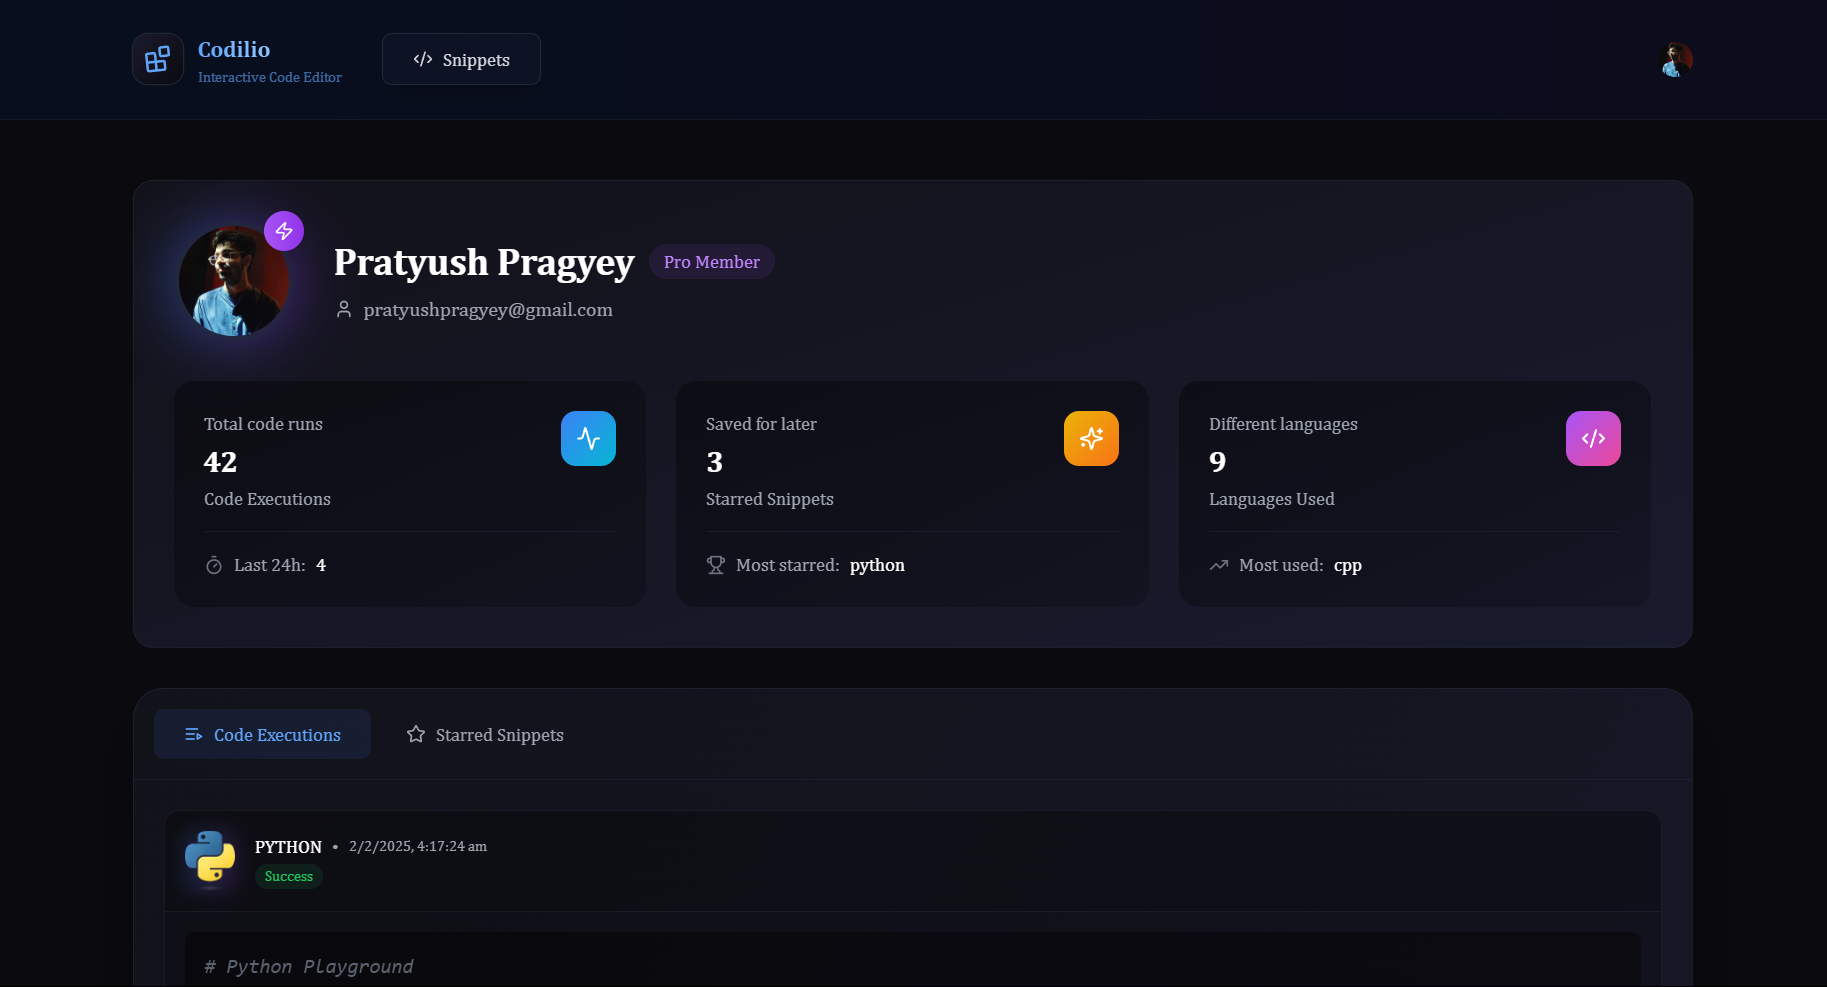The image size is (1827, 987).
Task: Click the blue activity icon on Total code runs
Action: pyautogui.click(x=588, y=438)
